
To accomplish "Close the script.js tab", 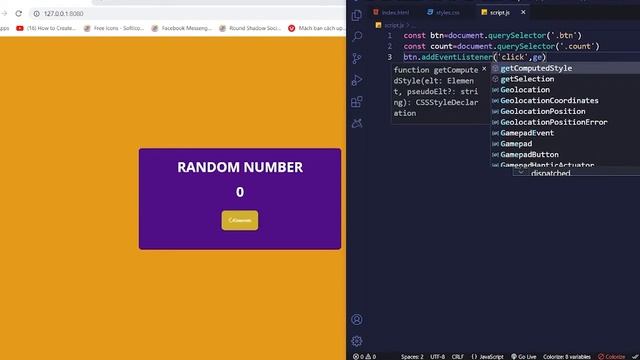I will [523, 12].
